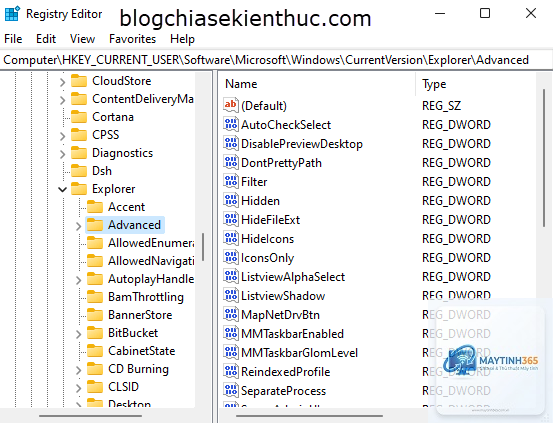Viewport: 553px width, 423px height.
Task: Collapse the Explorer key
Action: tap(62, 189)
